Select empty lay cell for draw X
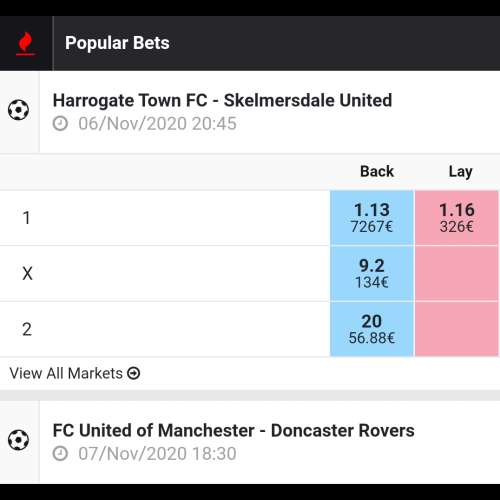500x500 pixels. [457, 273]
